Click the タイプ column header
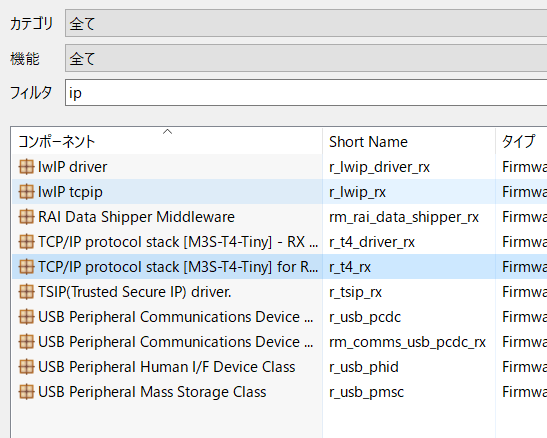The width and height of the screenshot is (547, 438). click(521, 141)
